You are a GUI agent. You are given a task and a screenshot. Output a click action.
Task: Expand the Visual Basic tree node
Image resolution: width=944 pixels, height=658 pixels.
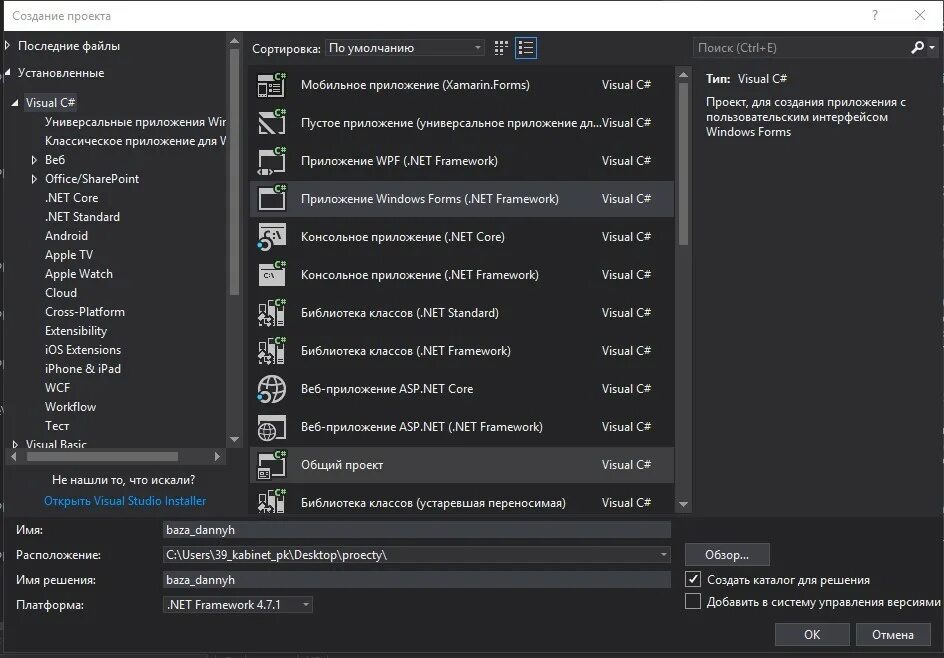click(x=15, y=444)
